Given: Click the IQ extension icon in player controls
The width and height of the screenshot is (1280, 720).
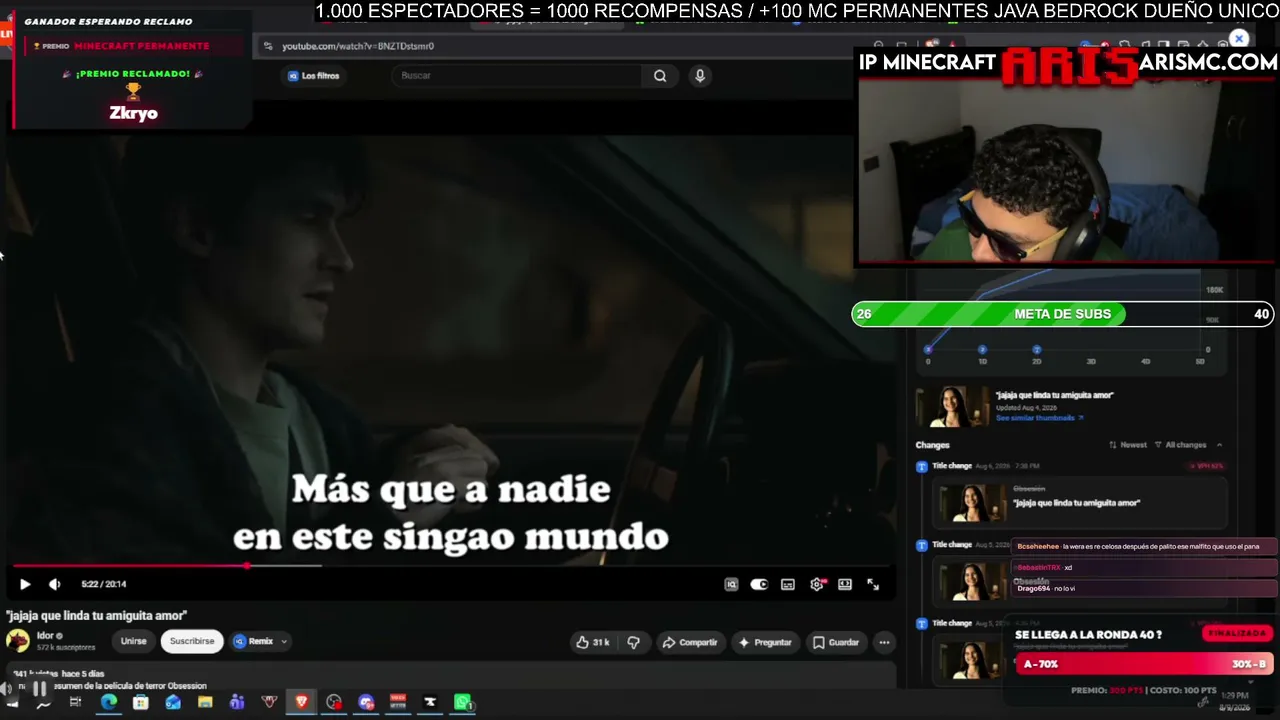Looking at the screenshot, I should pos(731,584).
